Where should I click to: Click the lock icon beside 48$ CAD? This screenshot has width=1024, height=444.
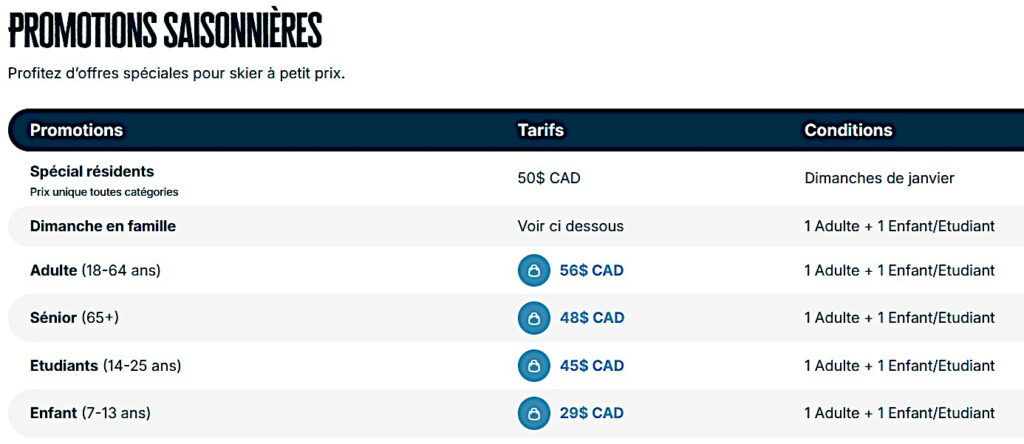coord(534,318)
